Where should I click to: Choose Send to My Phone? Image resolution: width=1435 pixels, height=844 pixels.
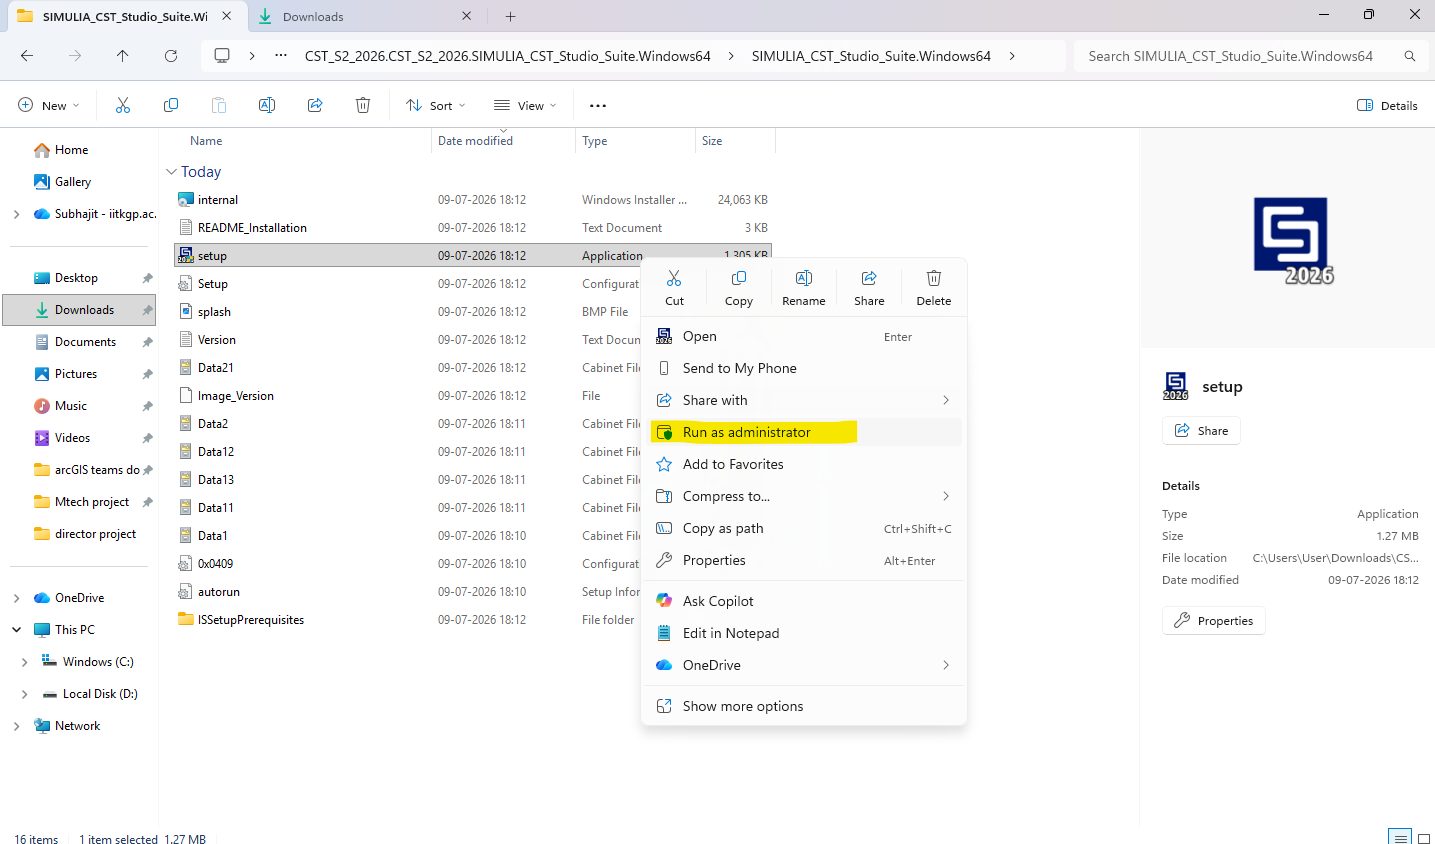(x=804, y=368)
